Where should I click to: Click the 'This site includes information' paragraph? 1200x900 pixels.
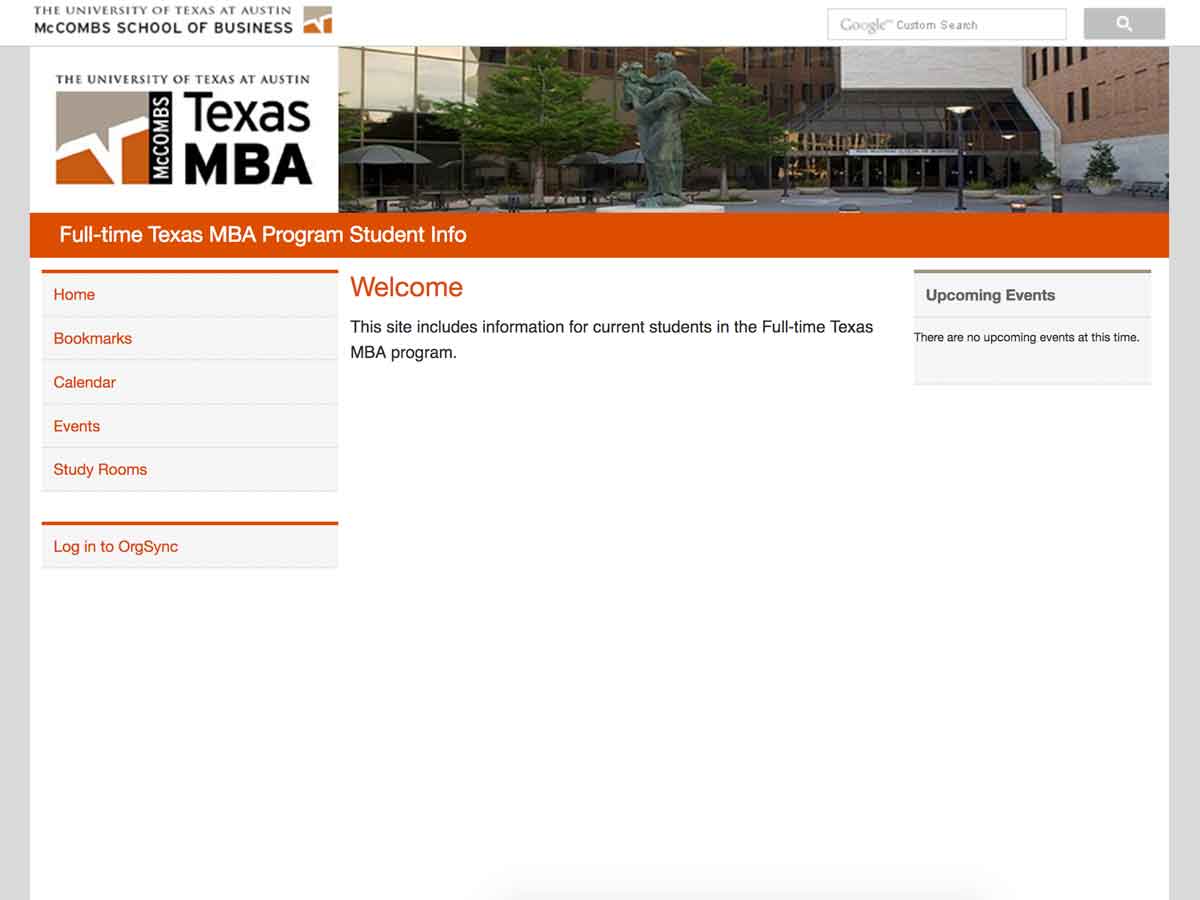click(612, 340)
